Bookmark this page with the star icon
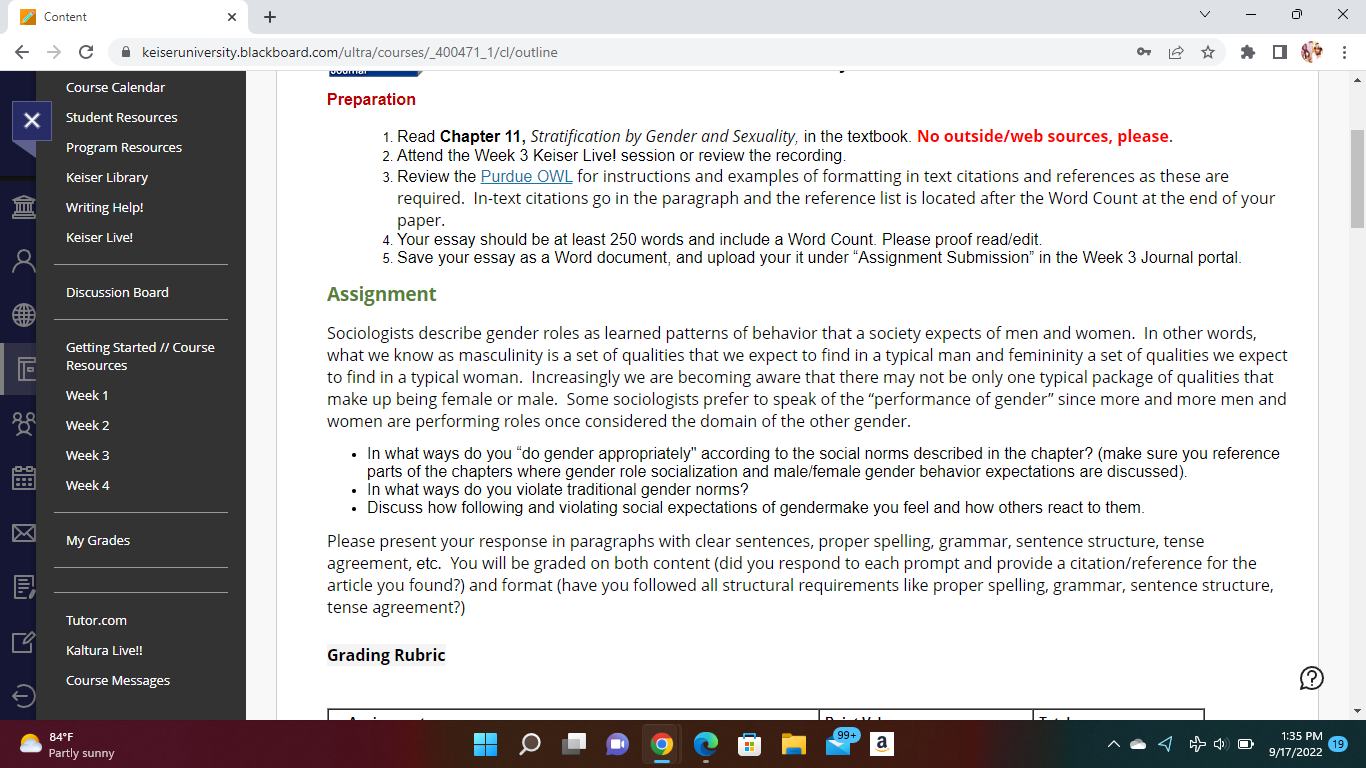 click(1207, 52)
